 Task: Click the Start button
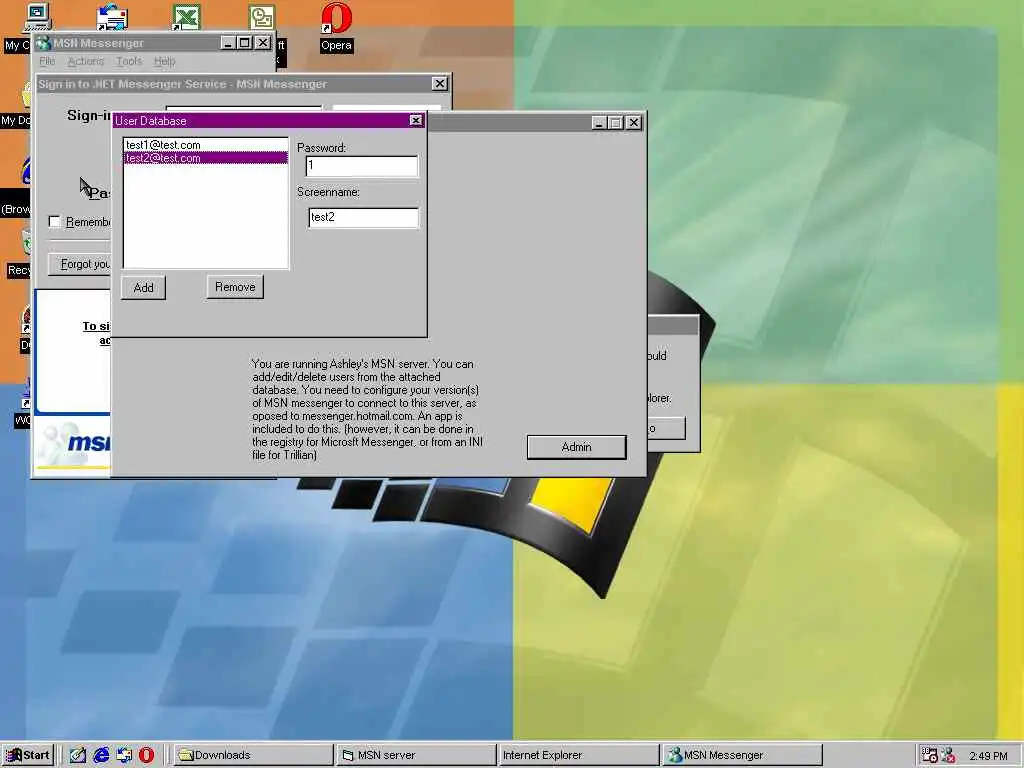(x=27, y=755)
